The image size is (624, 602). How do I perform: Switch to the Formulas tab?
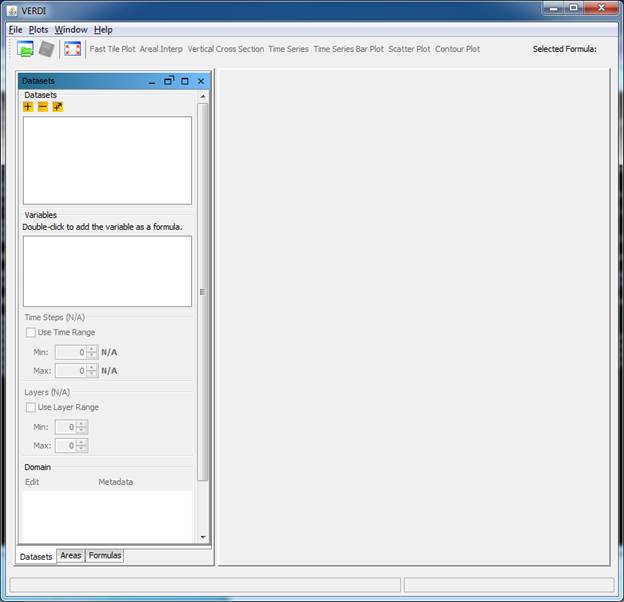click(105, 555)
